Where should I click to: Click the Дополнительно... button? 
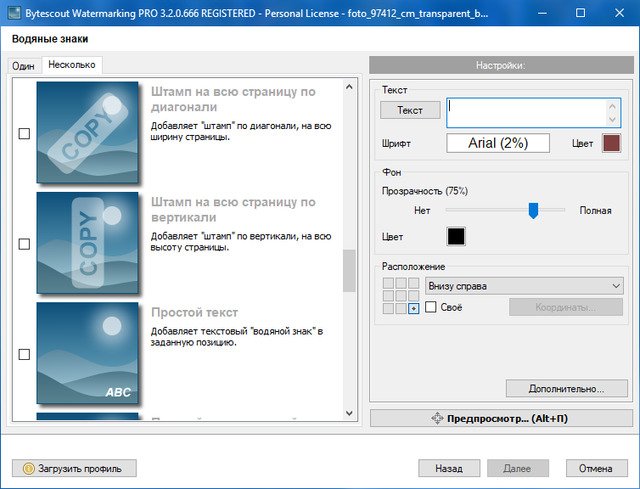566,388
